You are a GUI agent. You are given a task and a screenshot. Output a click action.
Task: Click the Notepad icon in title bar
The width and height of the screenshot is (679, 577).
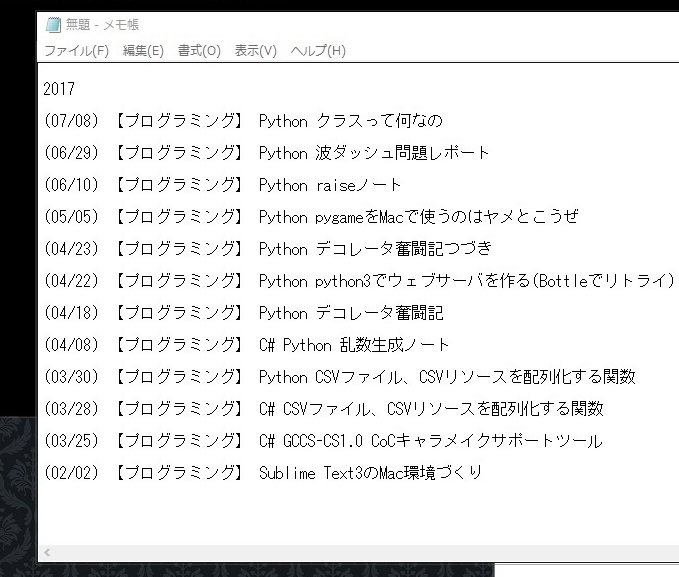point(53,25)
